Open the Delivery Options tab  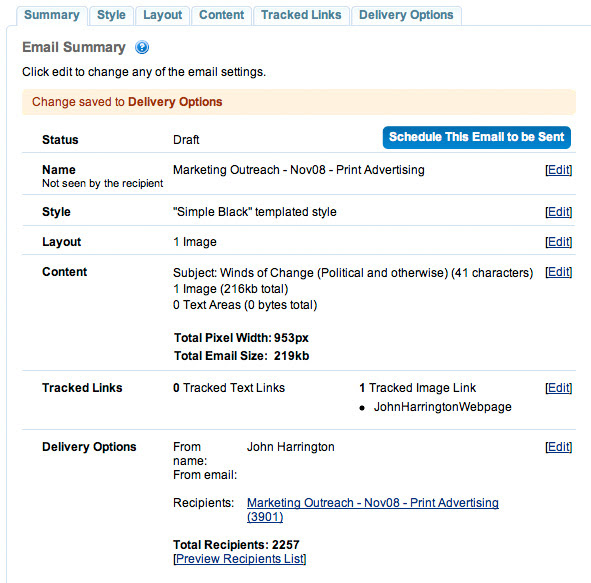coord(406,15)
